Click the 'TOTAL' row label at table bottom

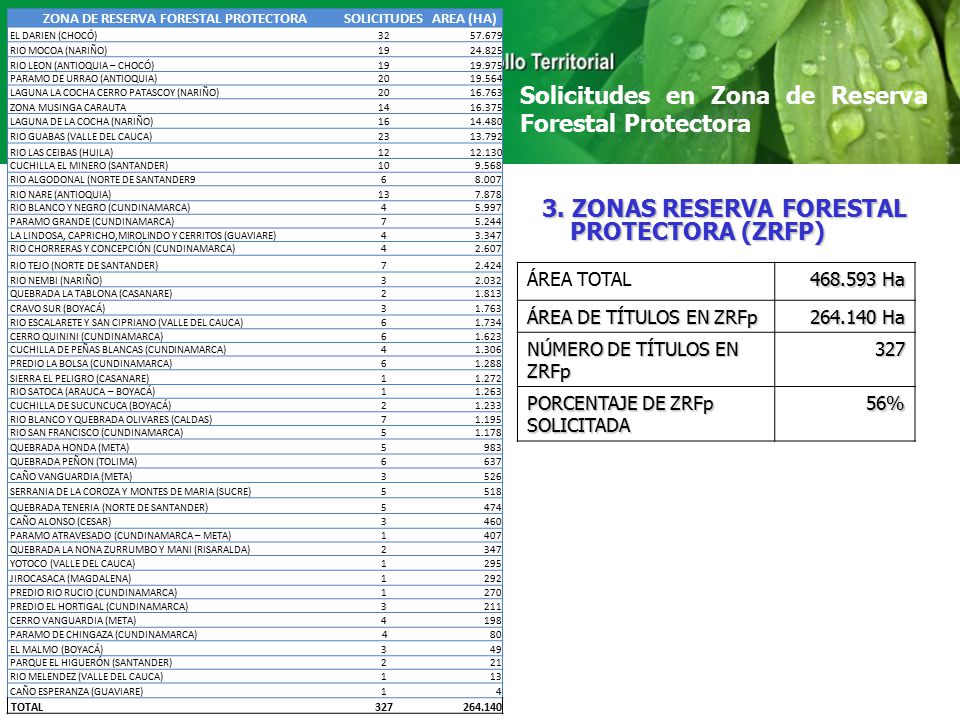coord(27,707)
